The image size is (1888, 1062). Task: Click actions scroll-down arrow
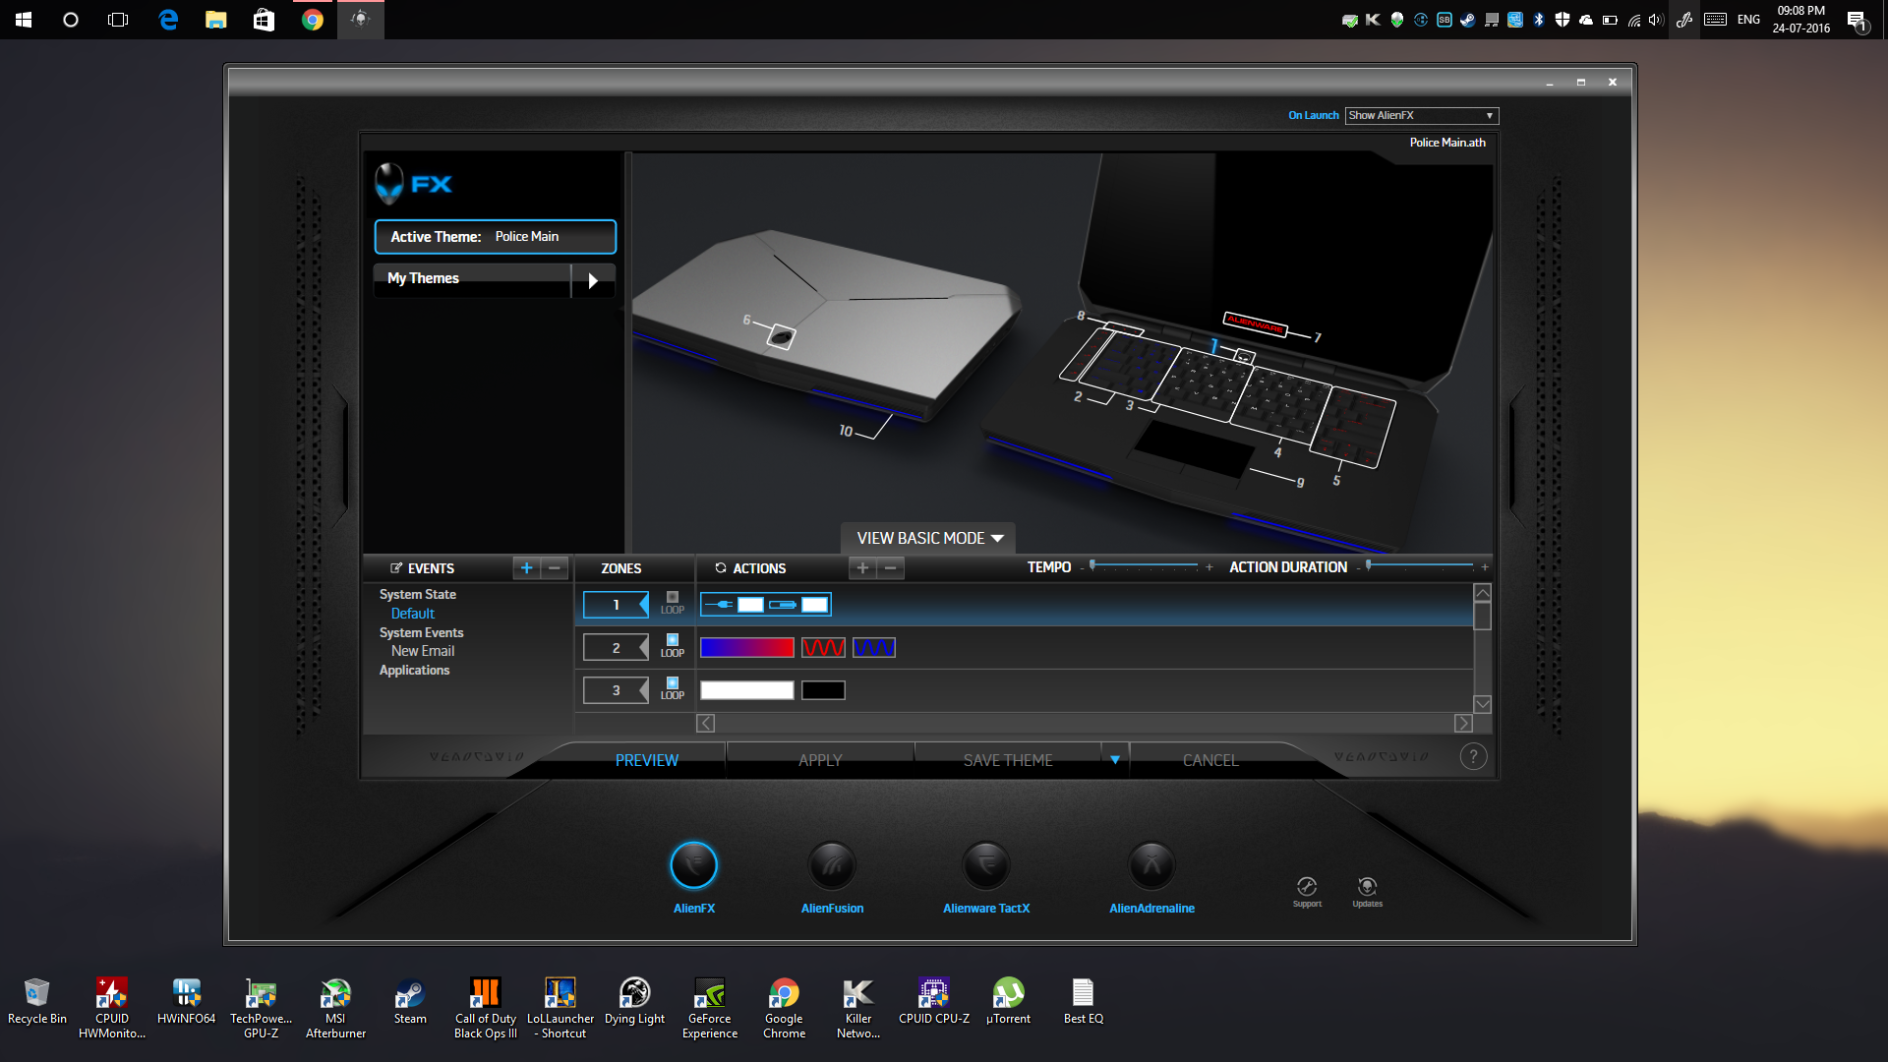[x=1482, y=704]
